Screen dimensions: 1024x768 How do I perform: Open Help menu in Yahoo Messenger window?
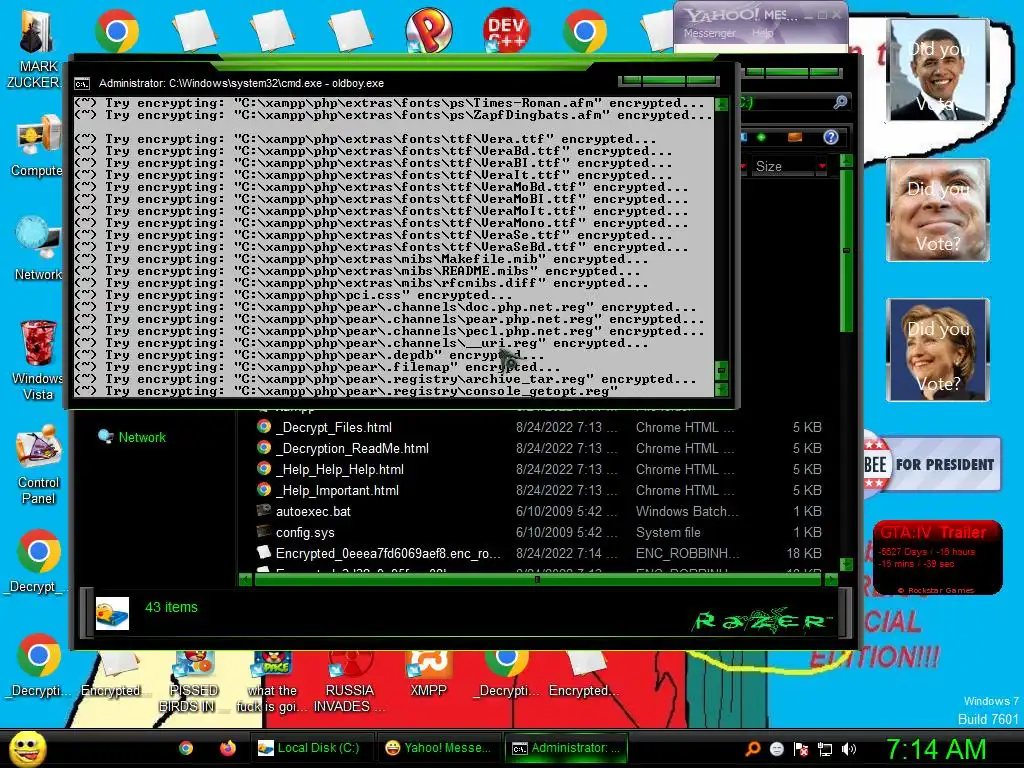point(762,33)
